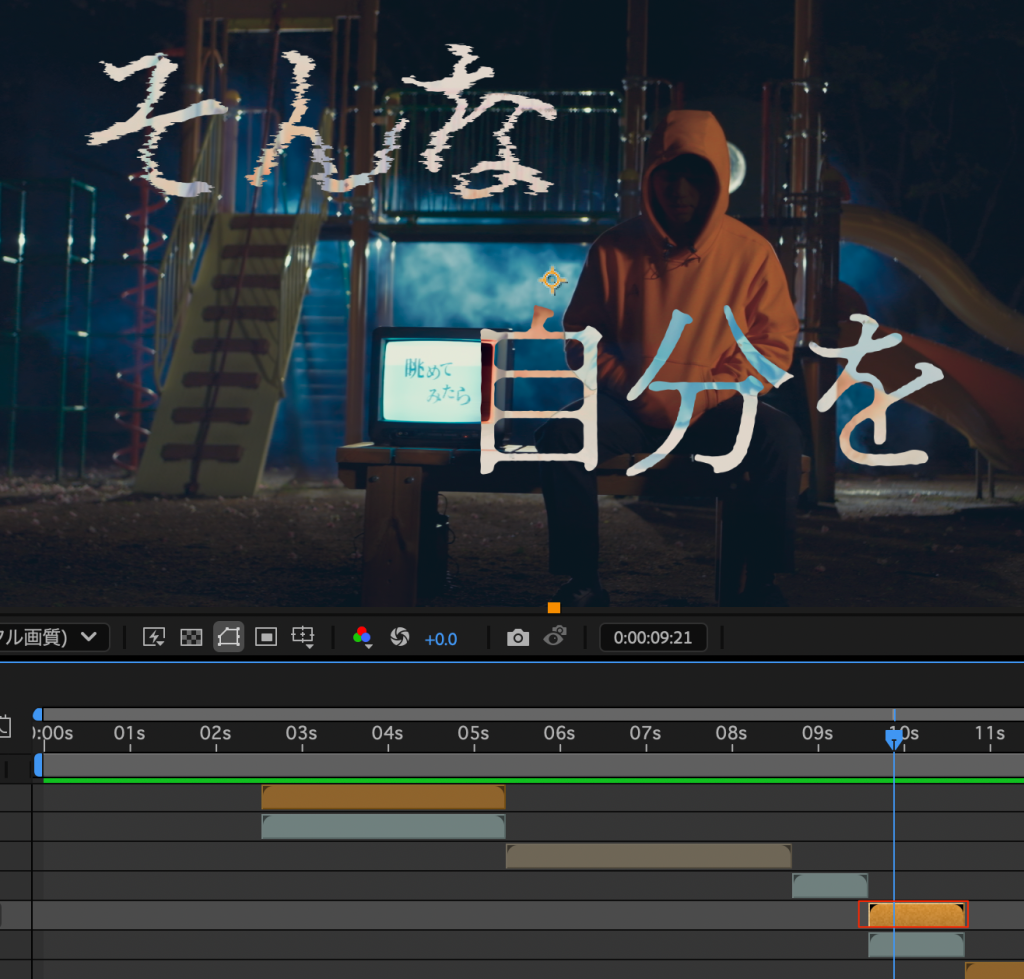Click the time navigator start handle

pyautogui.click(x=38, y=714)
